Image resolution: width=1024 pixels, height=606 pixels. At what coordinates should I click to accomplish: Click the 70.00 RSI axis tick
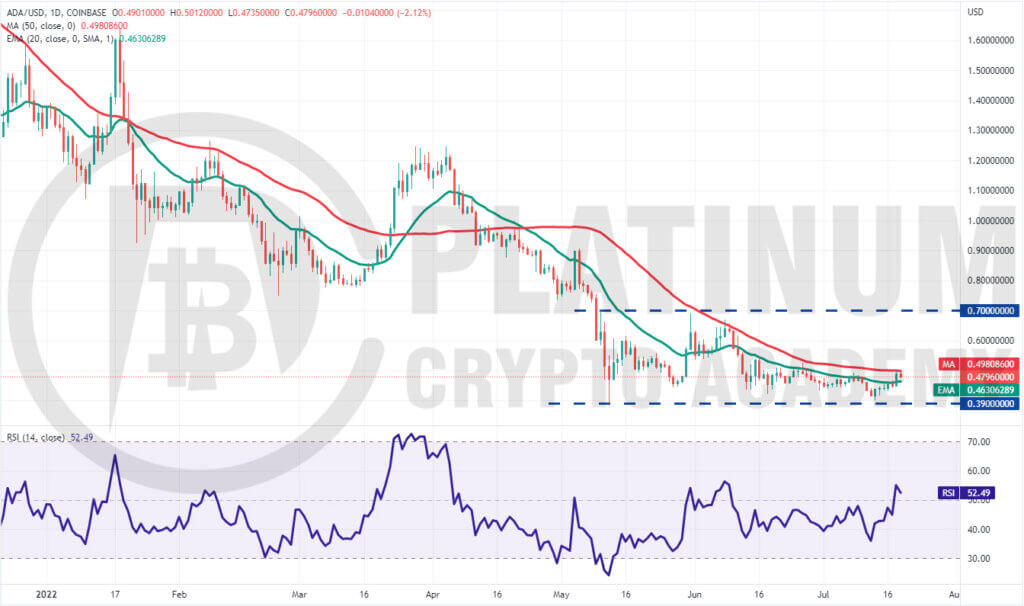978,442
